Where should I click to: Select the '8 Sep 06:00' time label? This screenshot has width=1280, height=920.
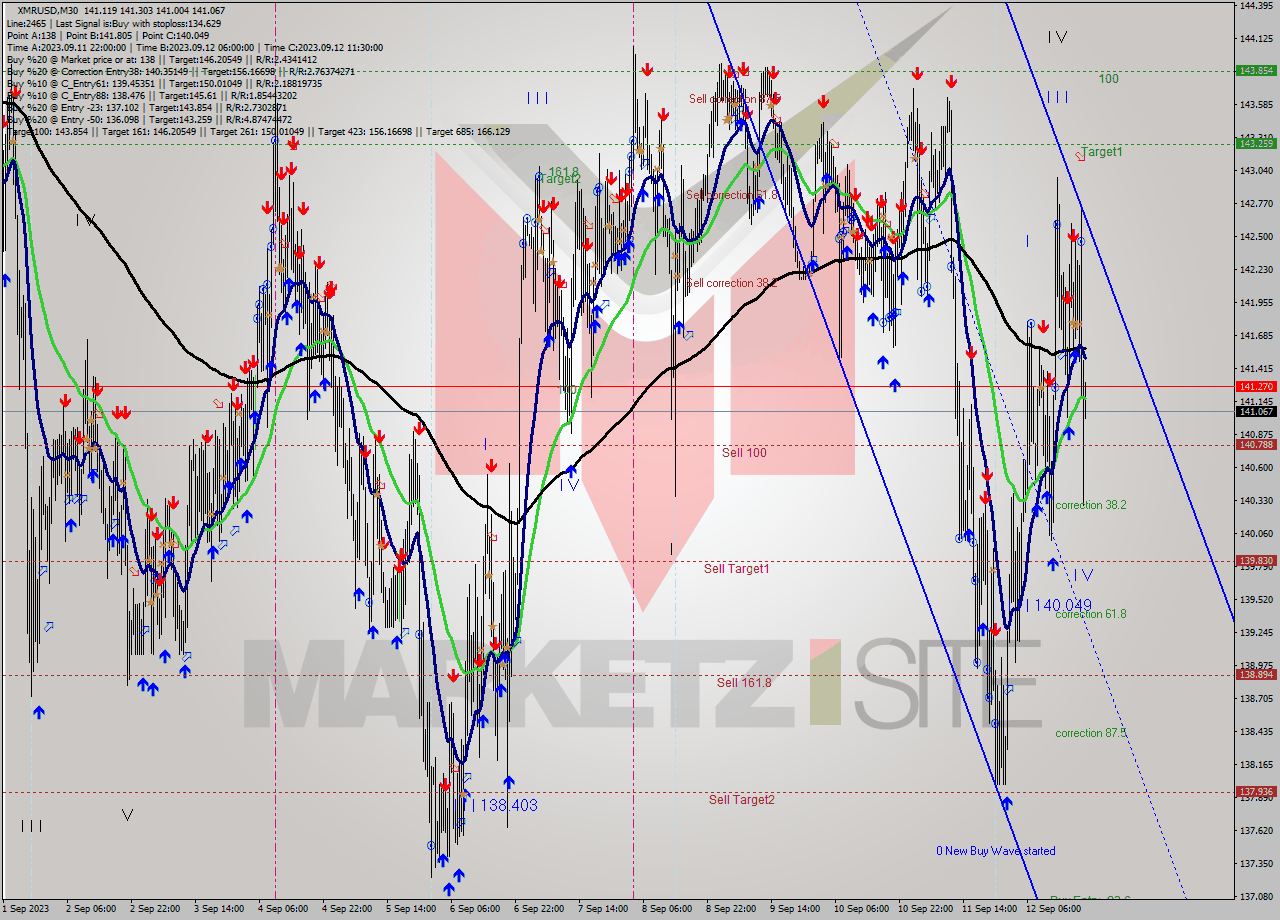pos(667,909)
